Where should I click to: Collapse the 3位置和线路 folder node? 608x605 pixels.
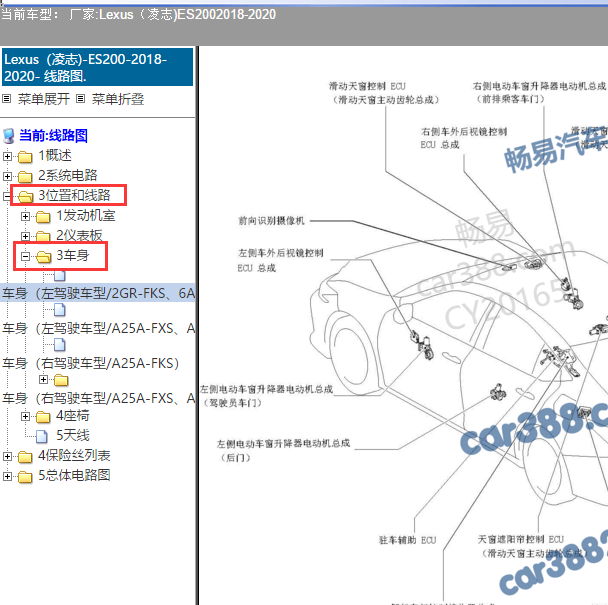(7, 196)
